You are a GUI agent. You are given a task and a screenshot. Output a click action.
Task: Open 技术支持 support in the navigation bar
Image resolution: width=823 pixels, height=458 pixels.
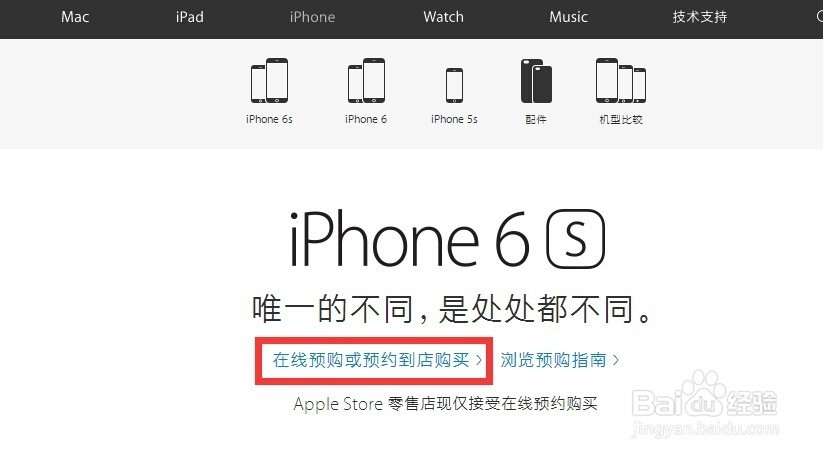click(700, 17)
